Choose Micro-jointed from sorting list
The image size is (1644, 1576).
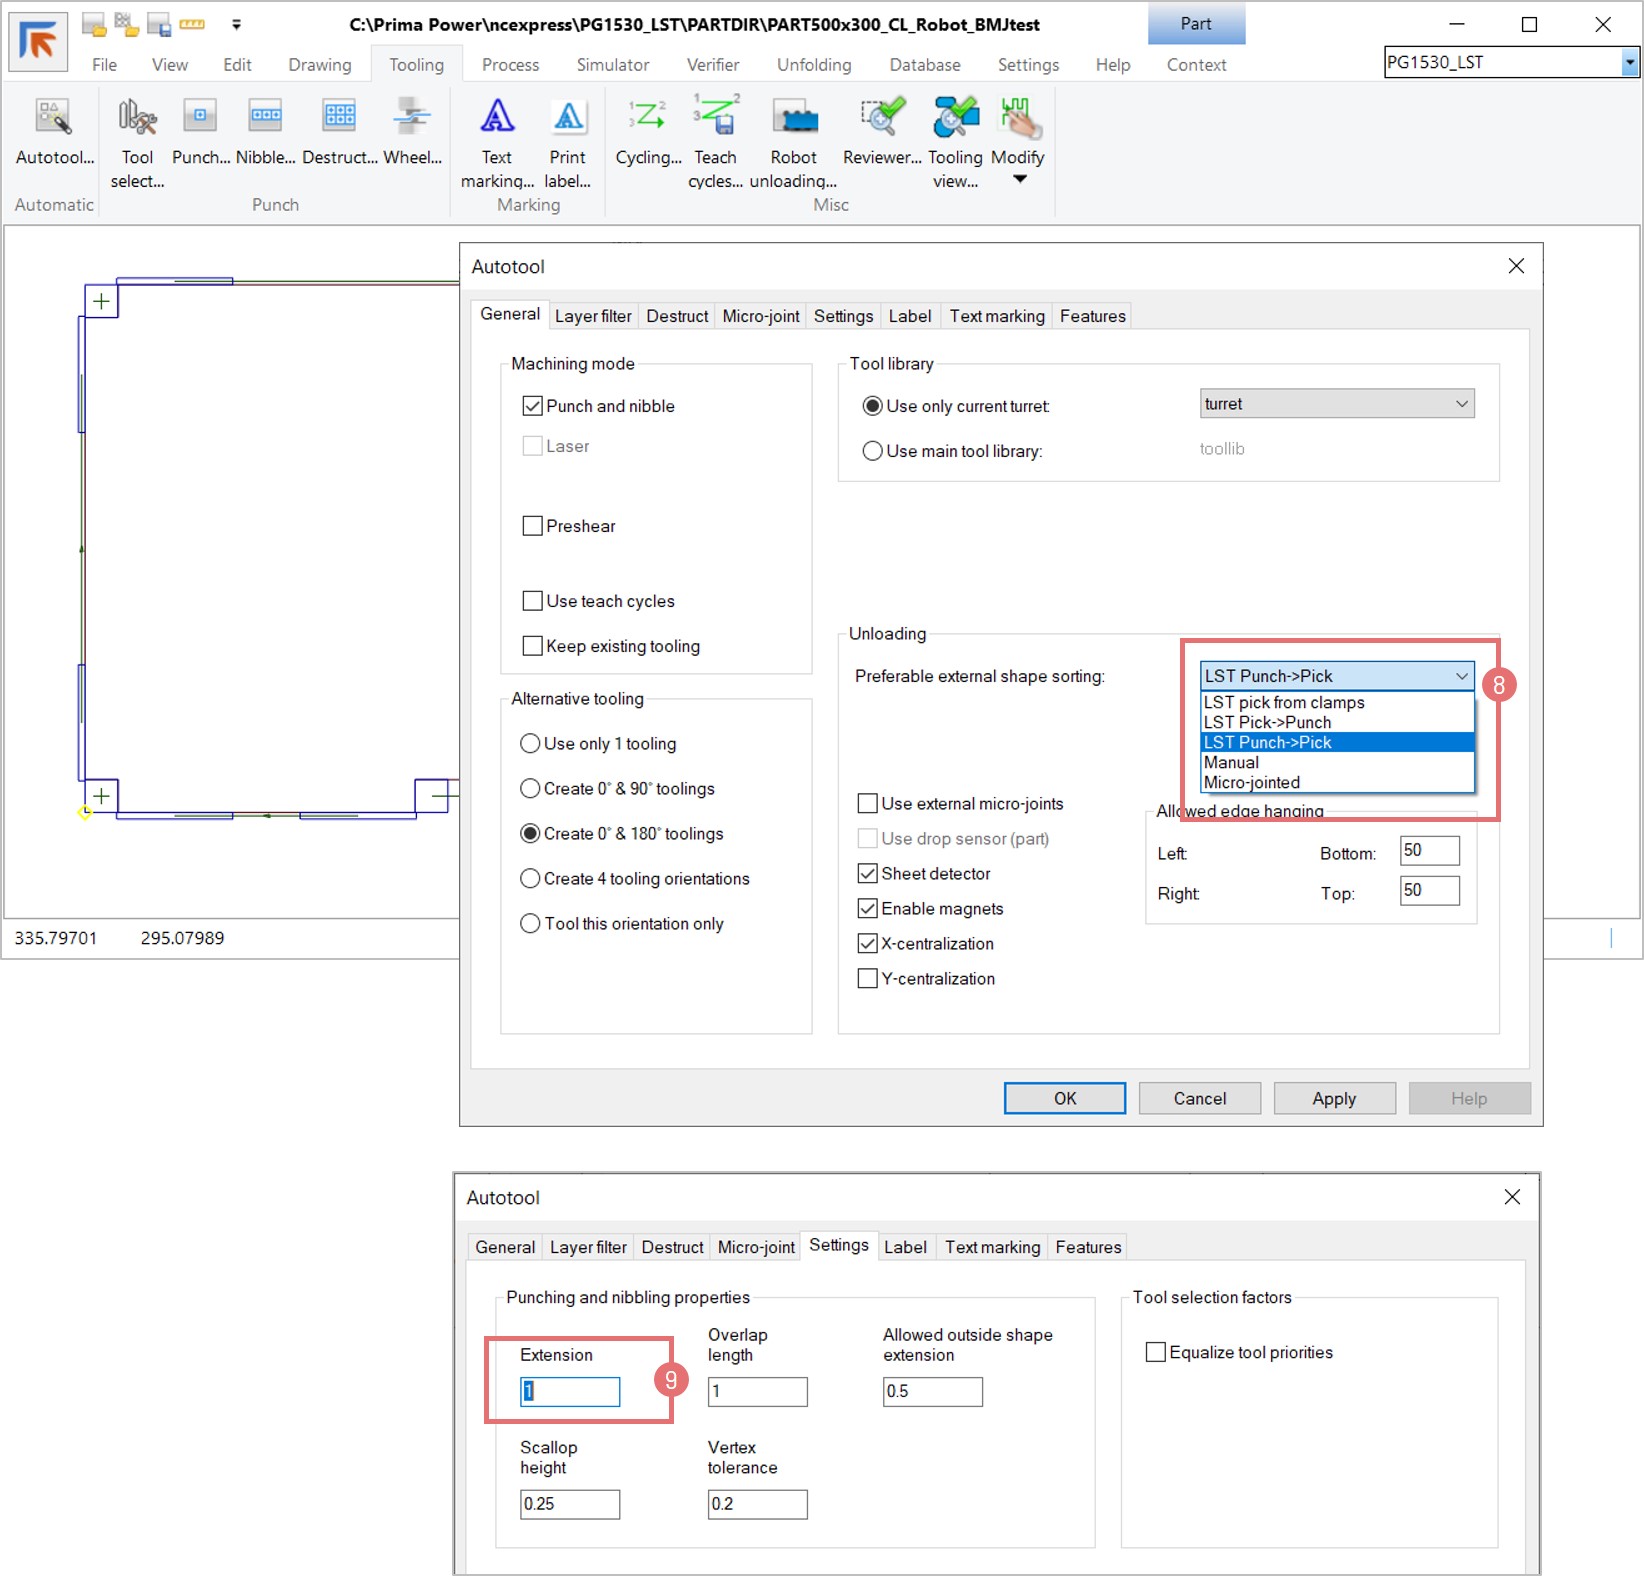(x=1252, y=783)
